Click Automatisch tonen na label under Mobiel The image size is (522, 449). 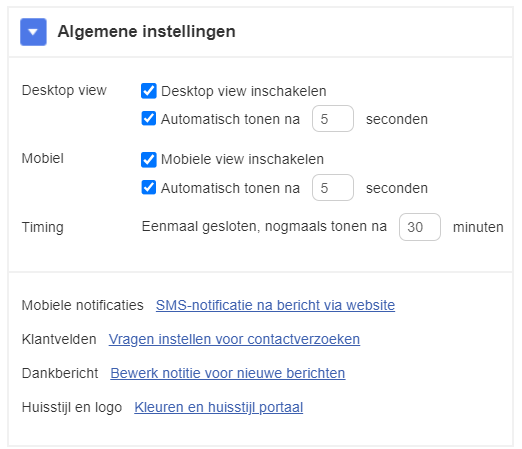coord(230,188)
